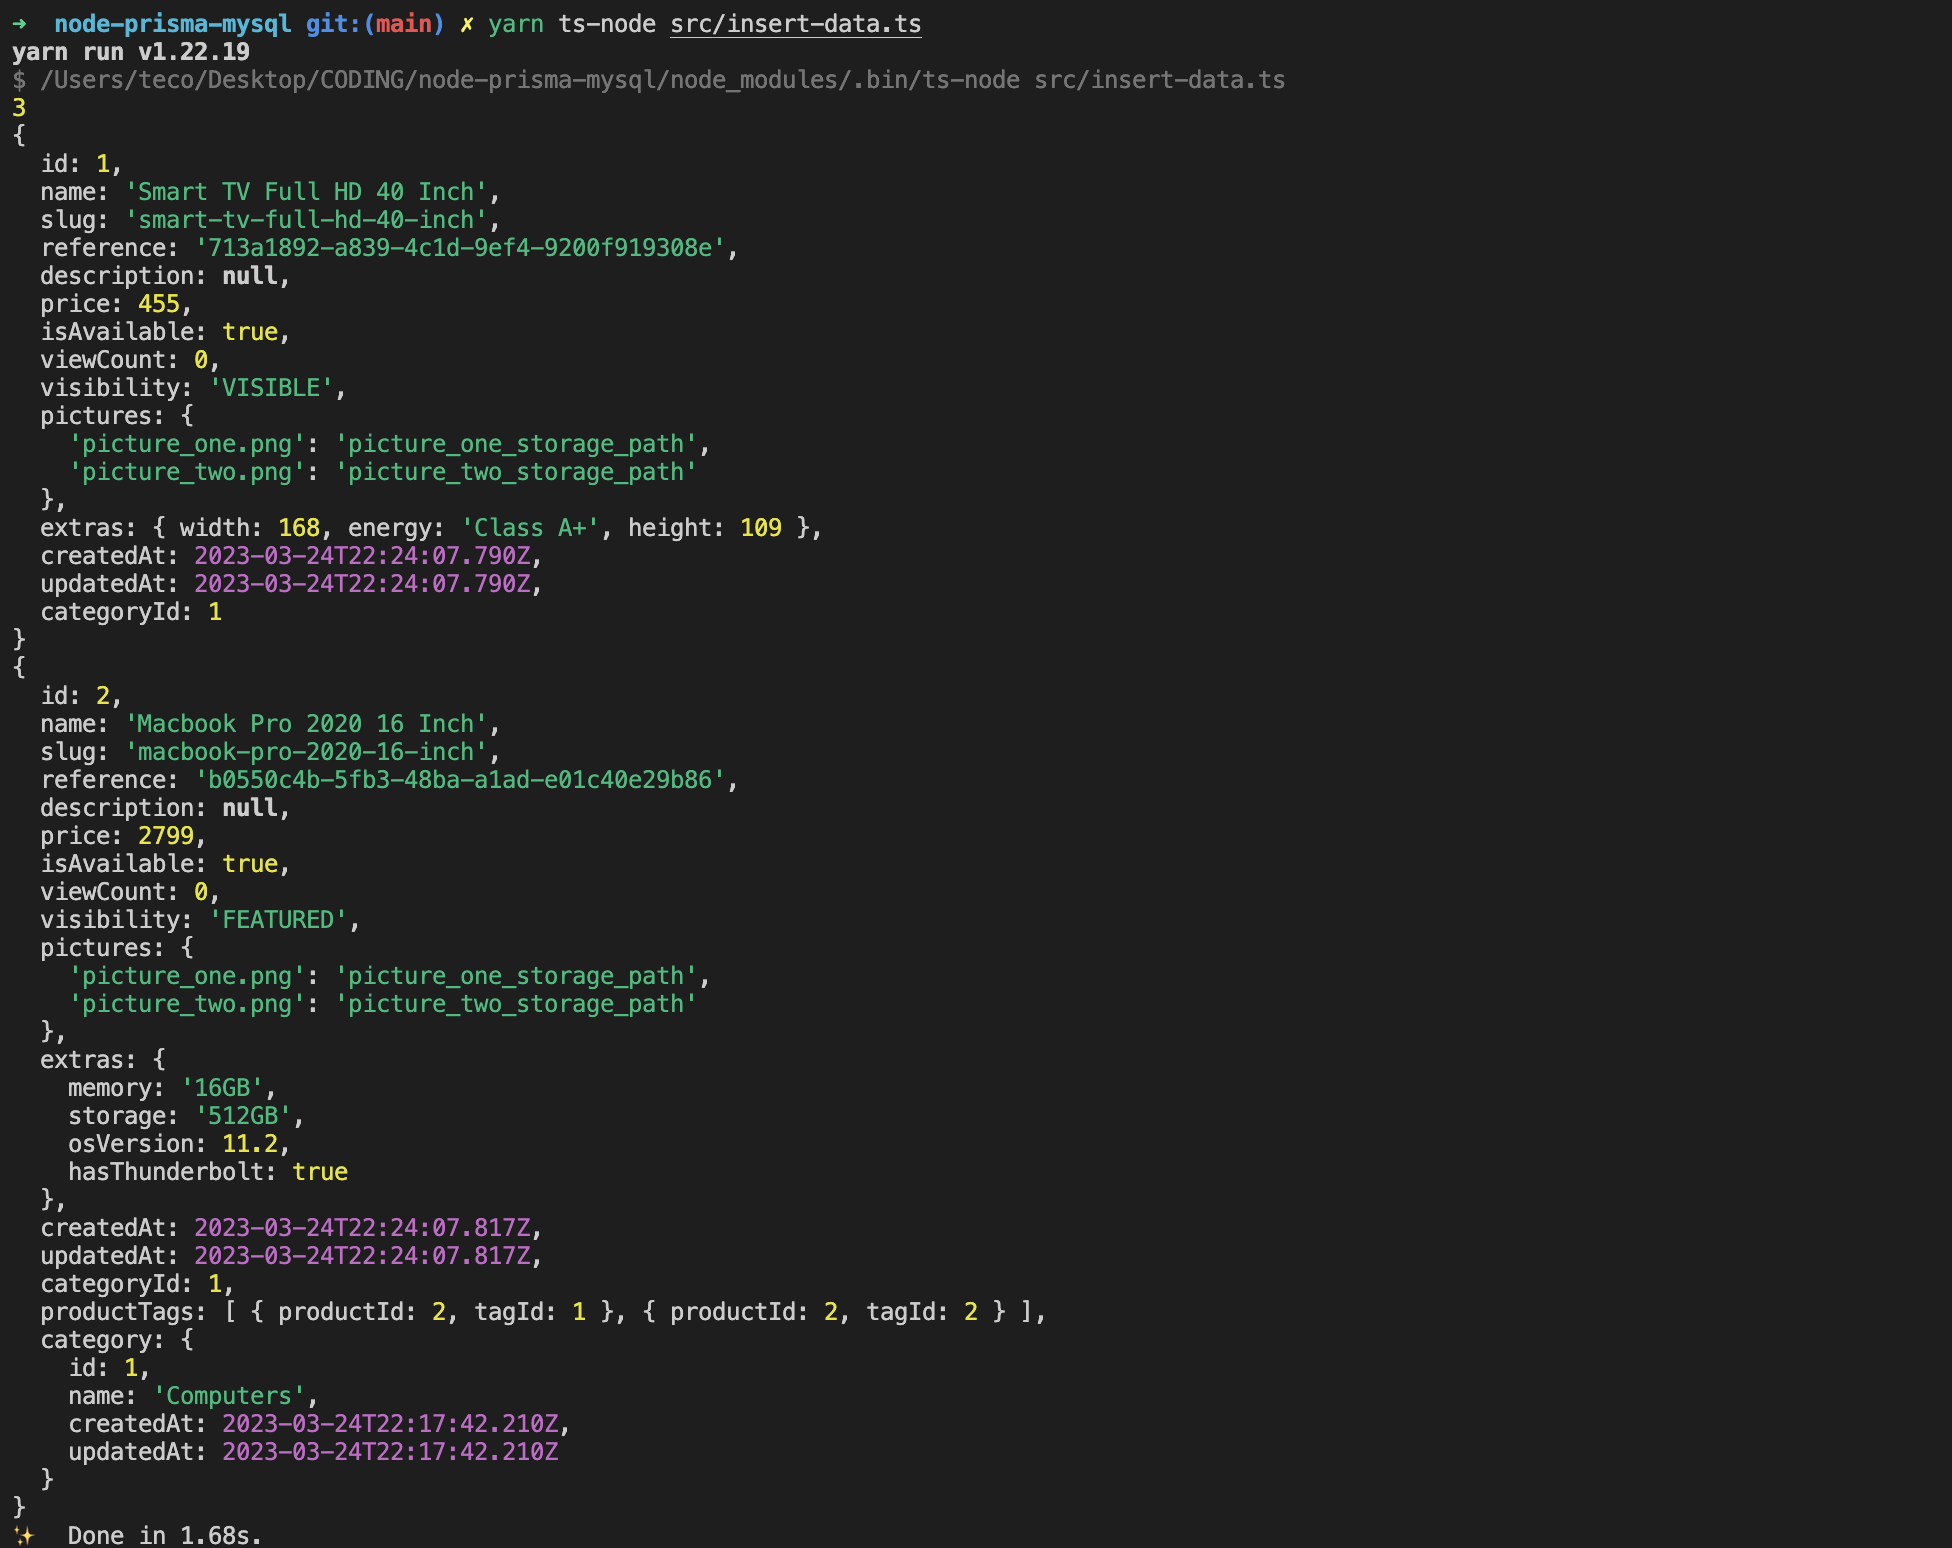
Task: Click category updatedAt 2023-03-24T22:17:42.210Z
Action: tap(390, 1452)
